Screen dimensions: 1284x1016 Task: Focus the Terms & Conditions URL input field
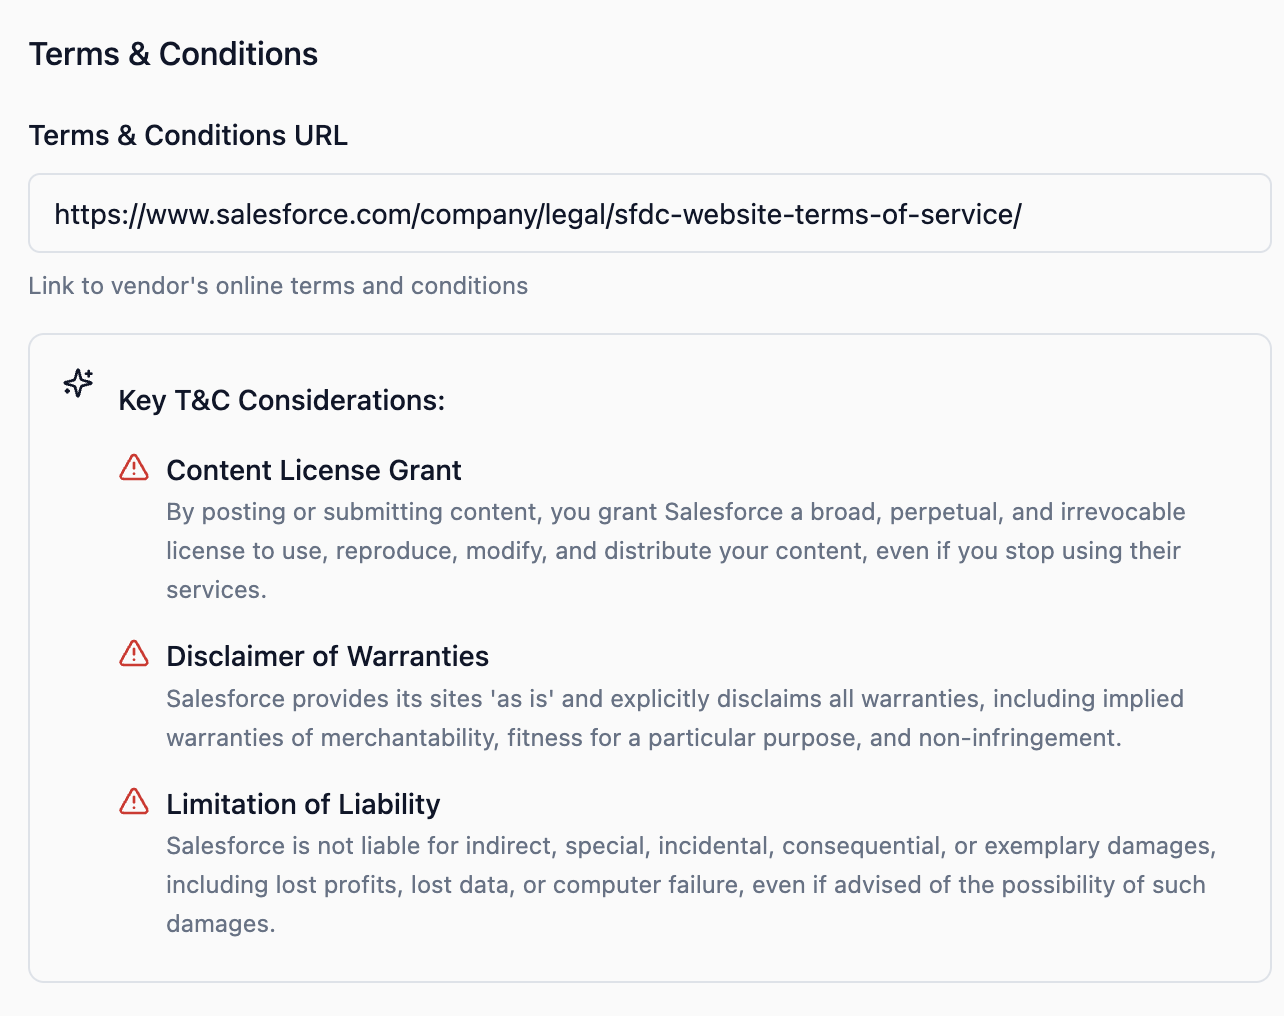[x=649, y=214]
